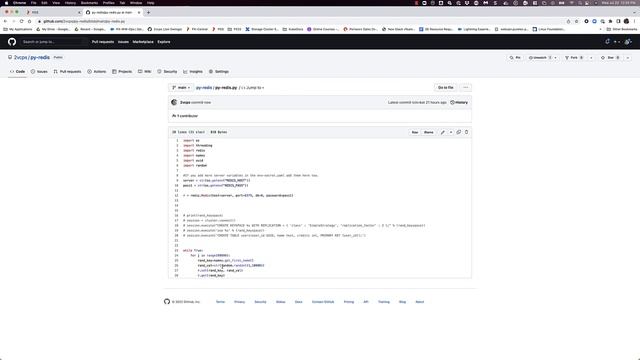Open the Jump to symbol dropdown
This screenshot has width=640, height=360.
tap(253, 87)
